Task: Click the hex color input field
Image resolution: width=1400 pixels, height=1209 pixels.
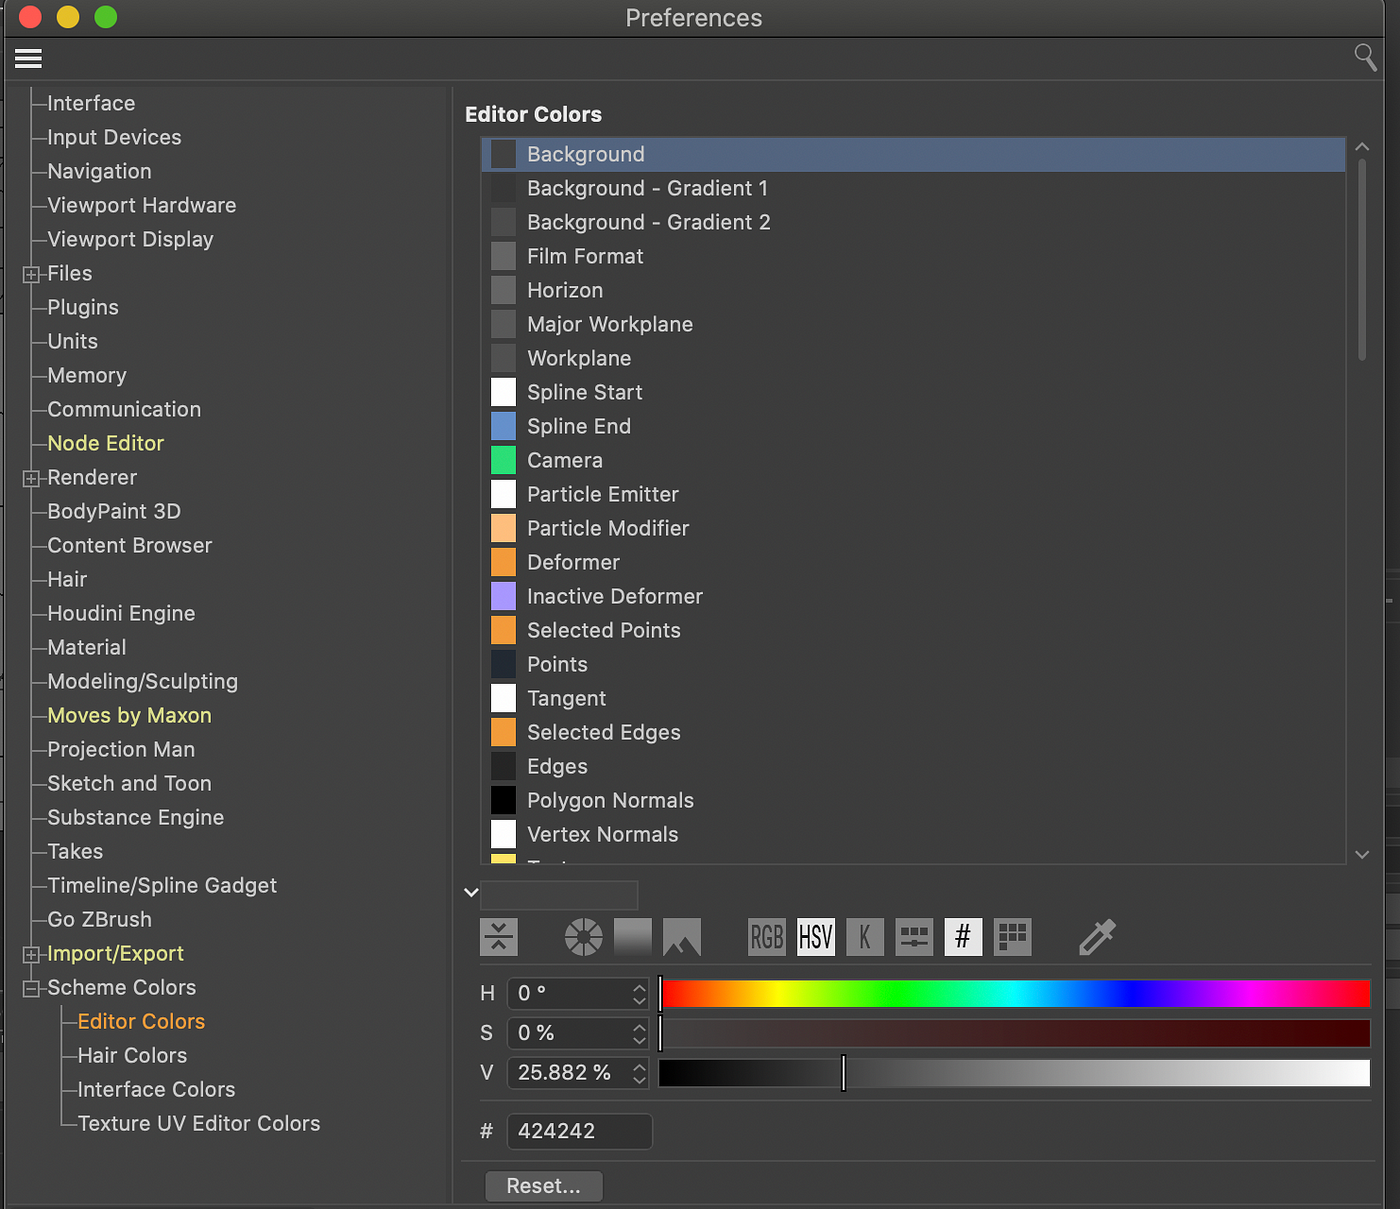Action: (580, 1131)
